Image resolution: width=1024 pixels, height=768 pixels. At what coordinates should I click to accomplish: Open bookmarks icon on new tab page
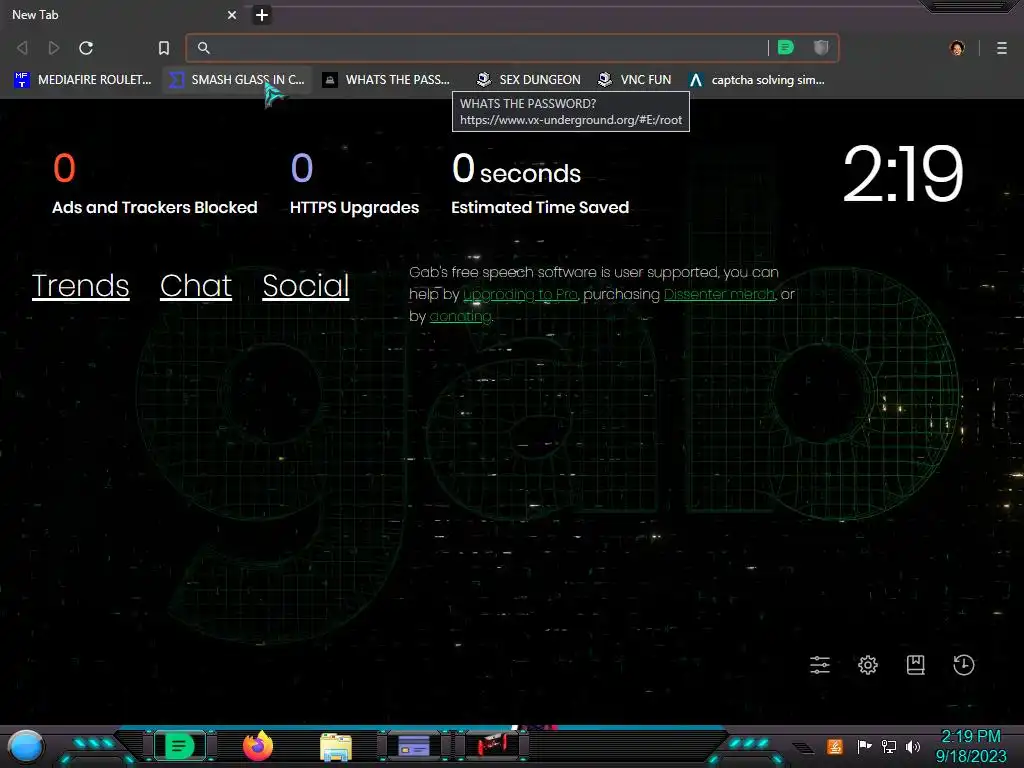916,665
